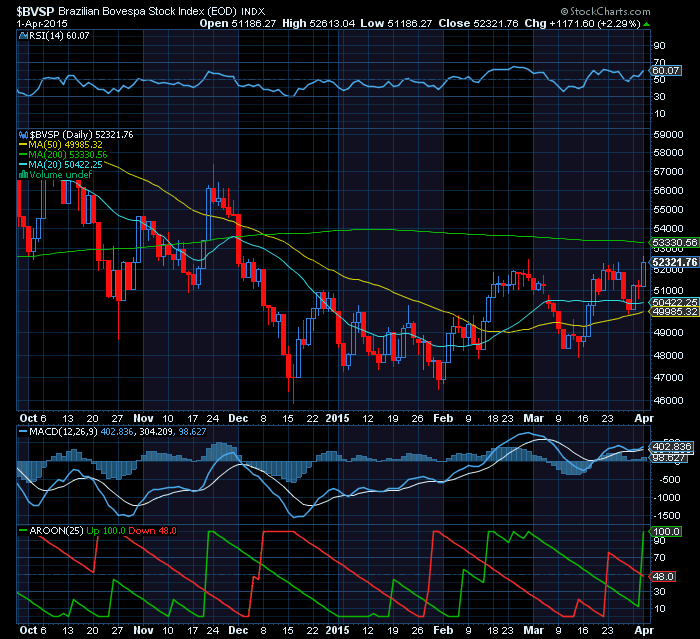Click the 59000 price axis label
This screenshot has width=700, height=639.
(x=668, y=134)
